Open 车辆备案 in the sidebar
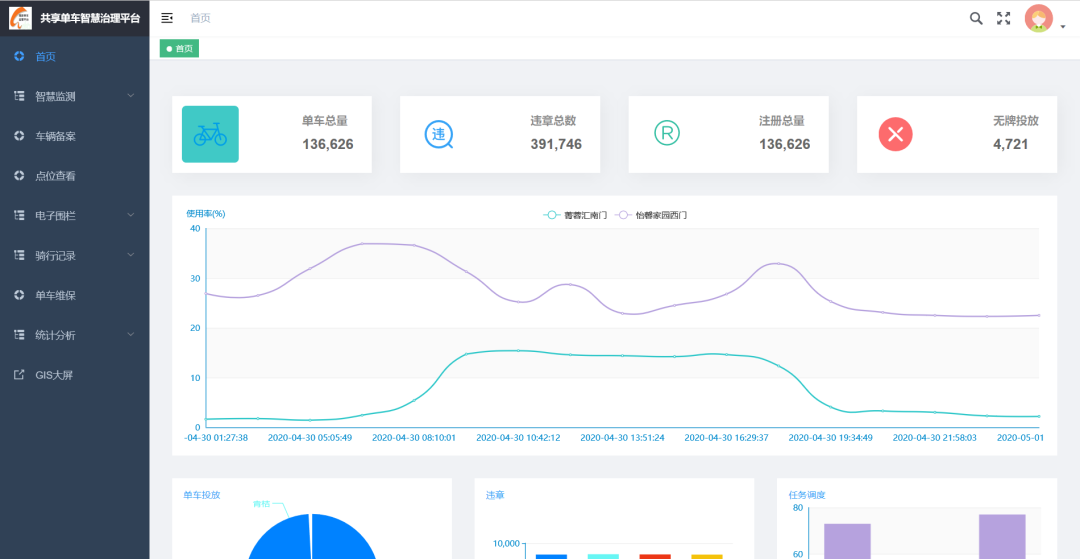Viewport: 1080px width, 559px height. point(74,136)
